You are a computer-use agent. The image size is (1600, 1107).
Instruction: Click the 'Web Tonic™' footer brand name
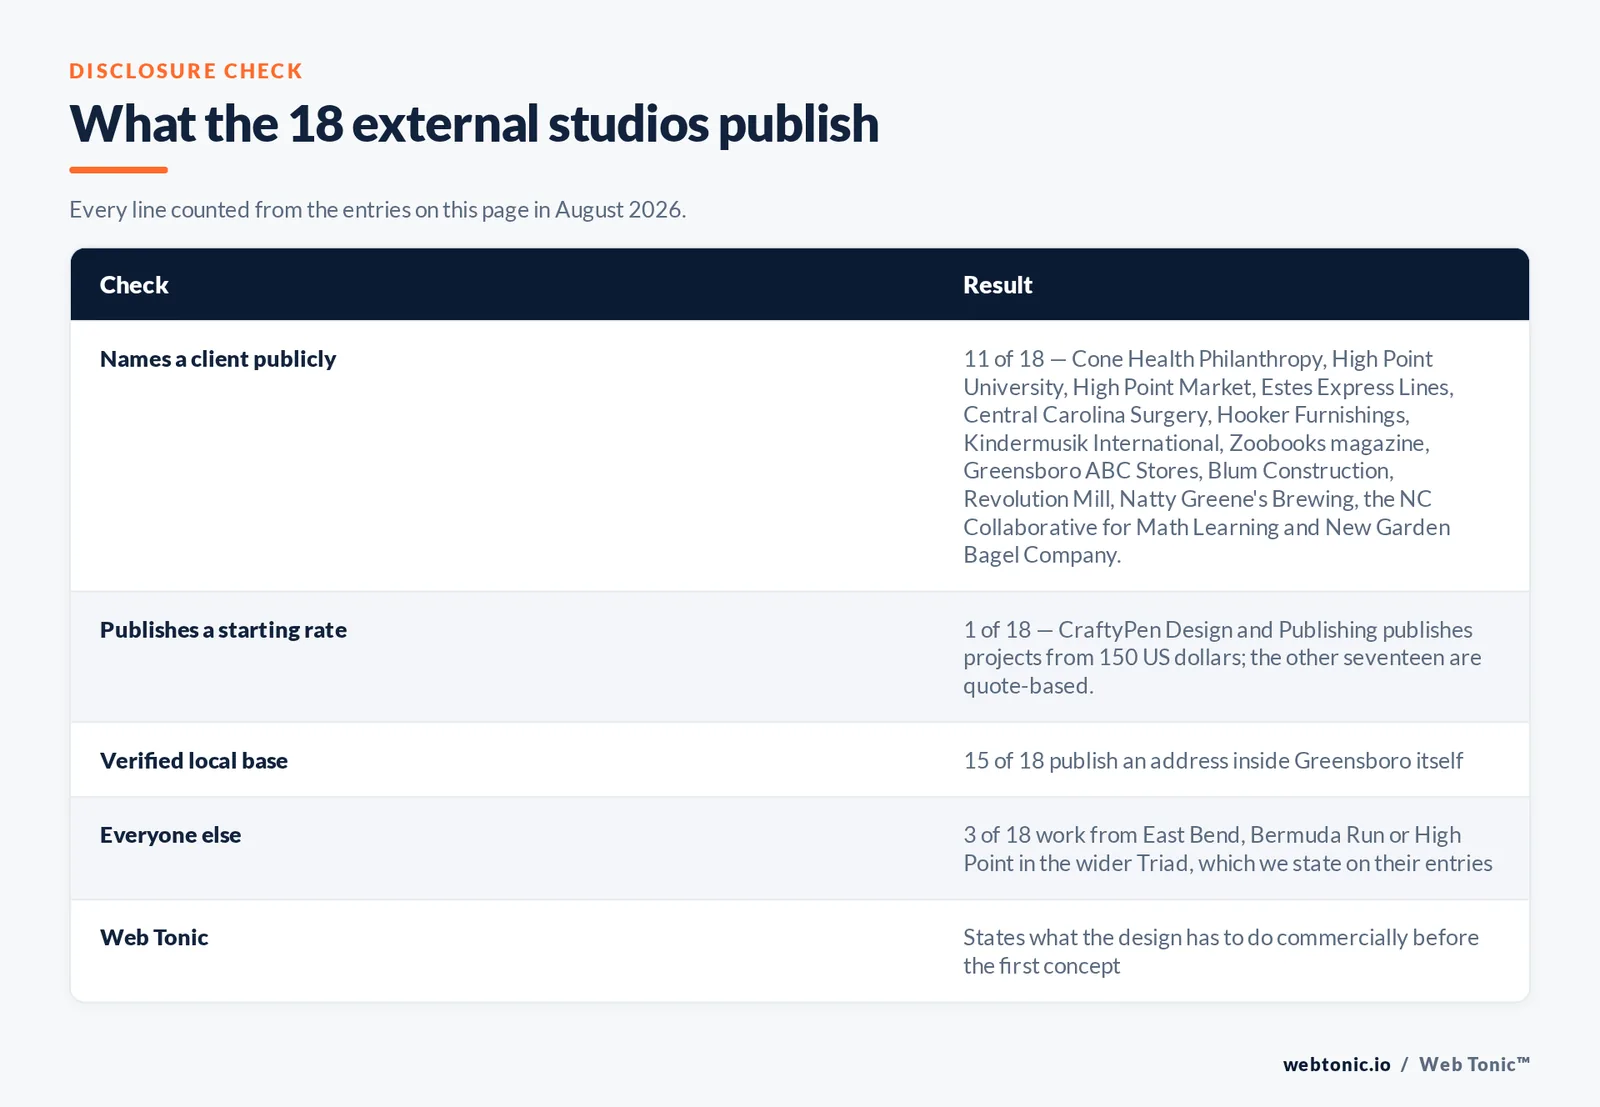1475,1065
